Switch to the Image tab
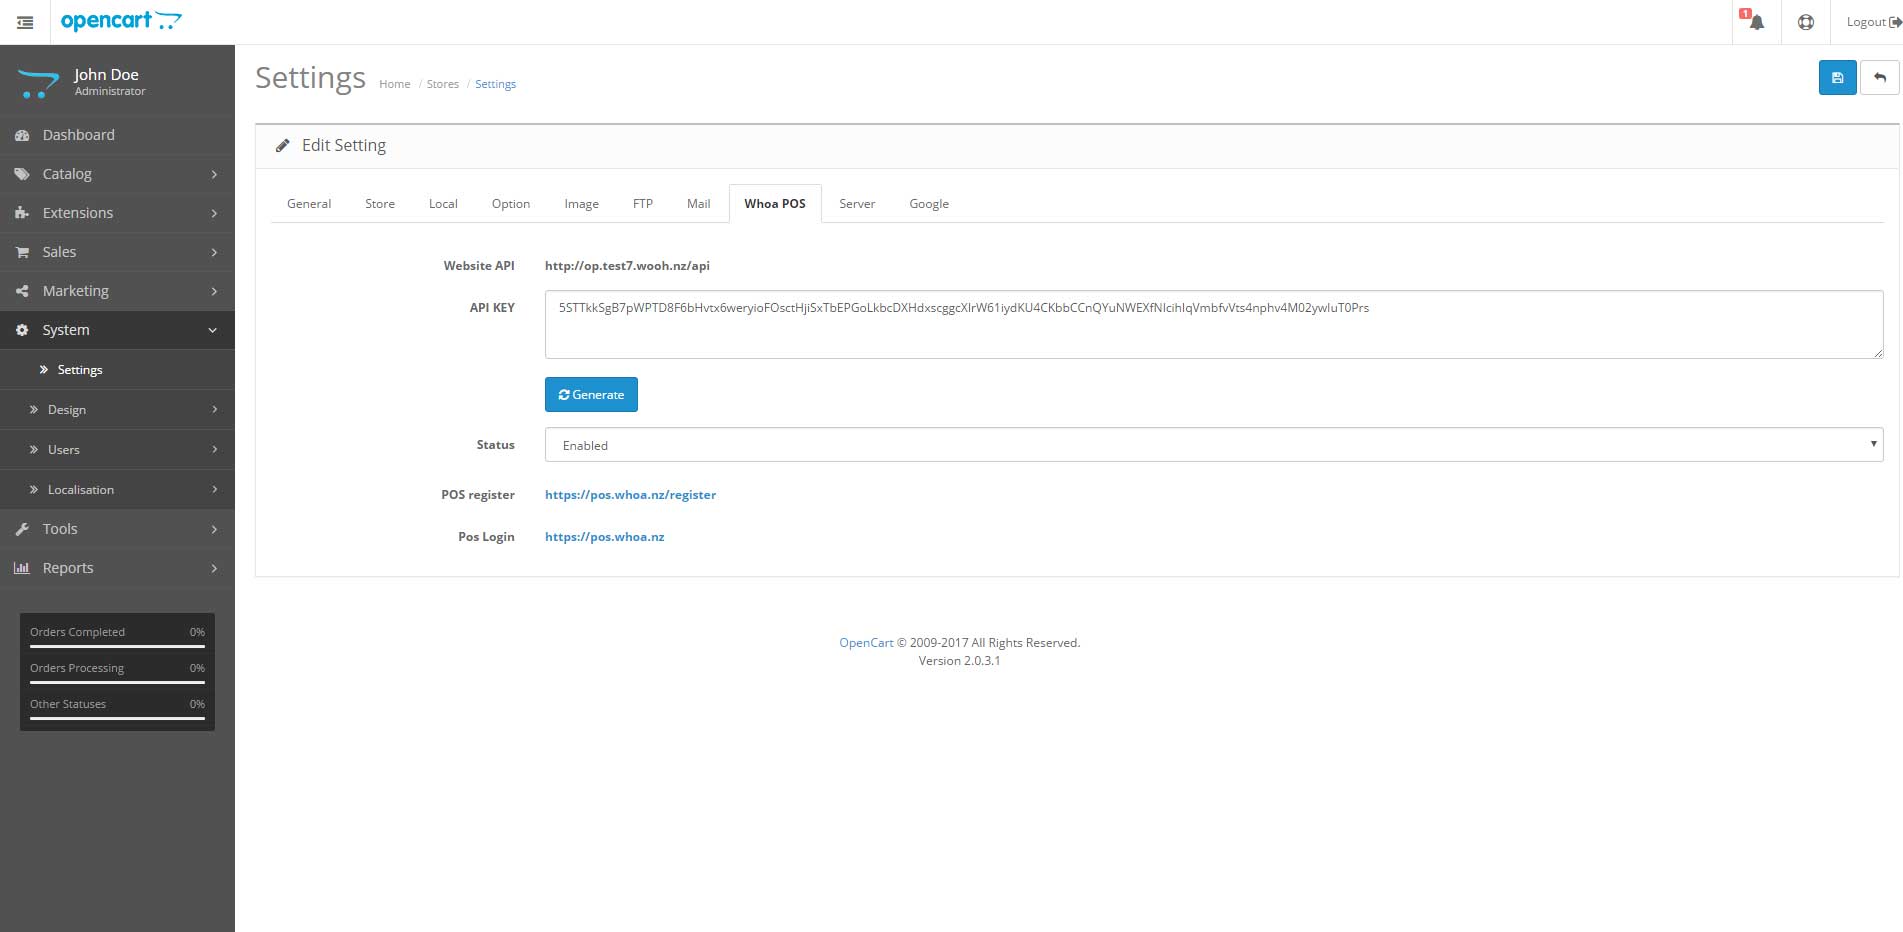This screenshot has width=1903, height=932. coord(581,203)
